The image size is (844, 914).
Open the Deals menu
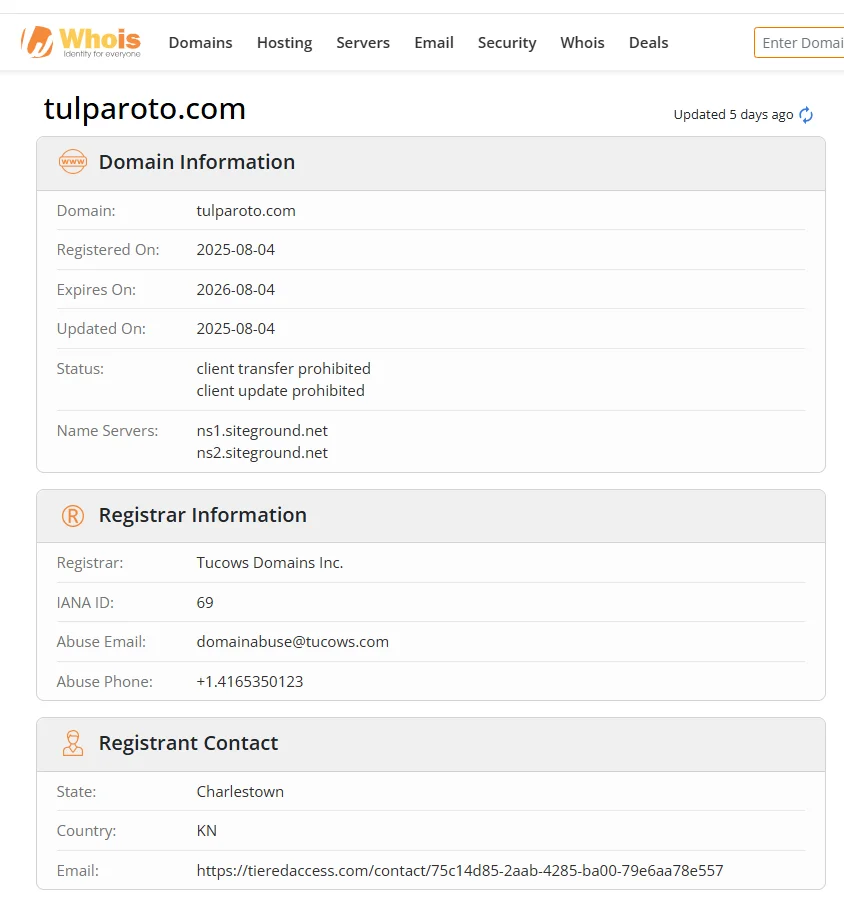tap(648, 43)
